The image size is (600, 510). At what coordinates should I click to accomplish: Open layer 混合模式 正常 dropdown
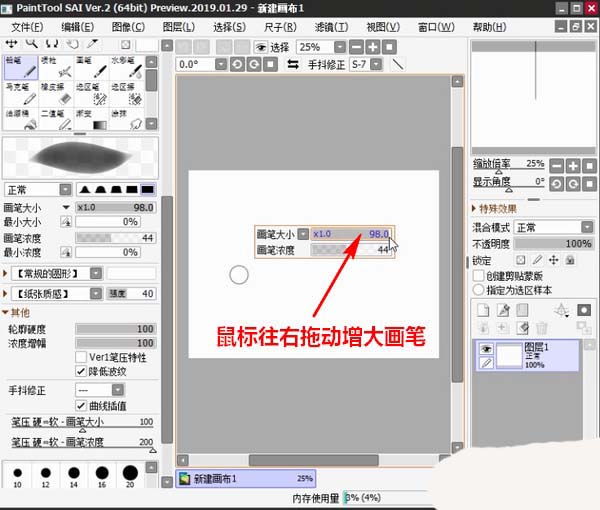[x=553, y=227]
